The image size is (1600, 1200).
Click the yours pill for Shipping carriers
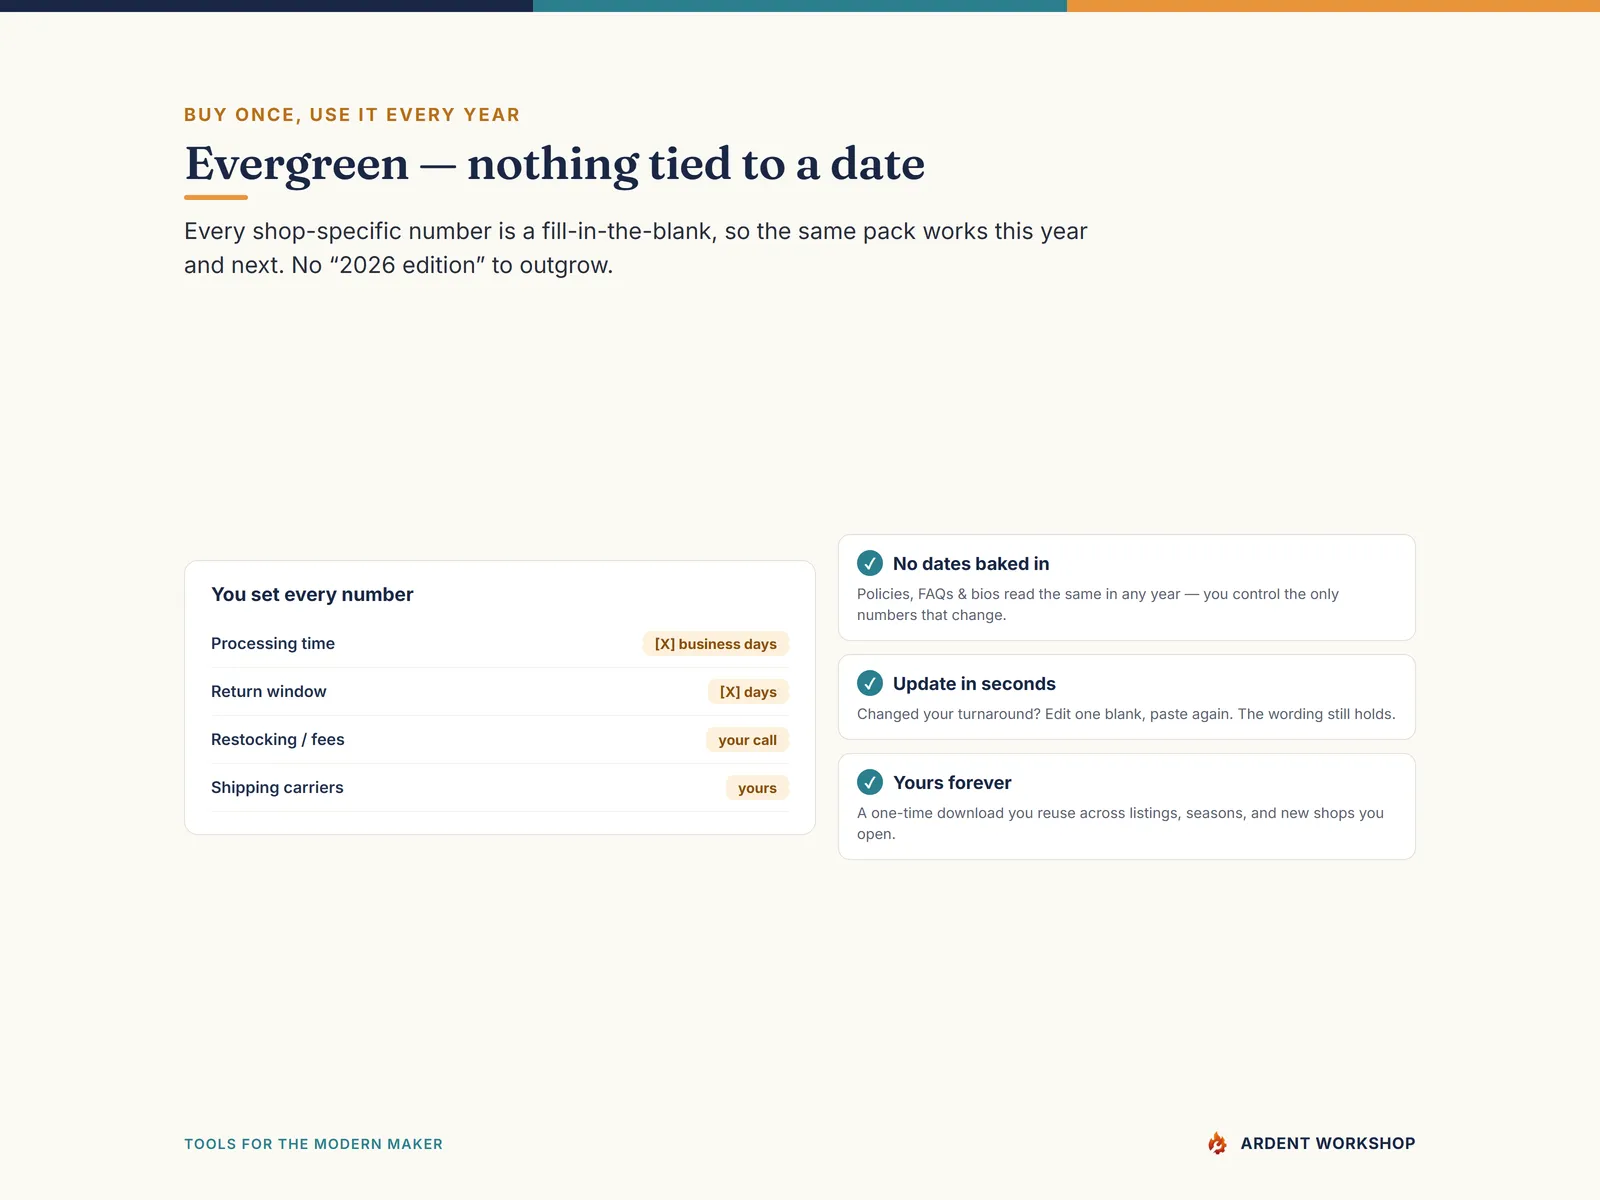click(757, 788)
